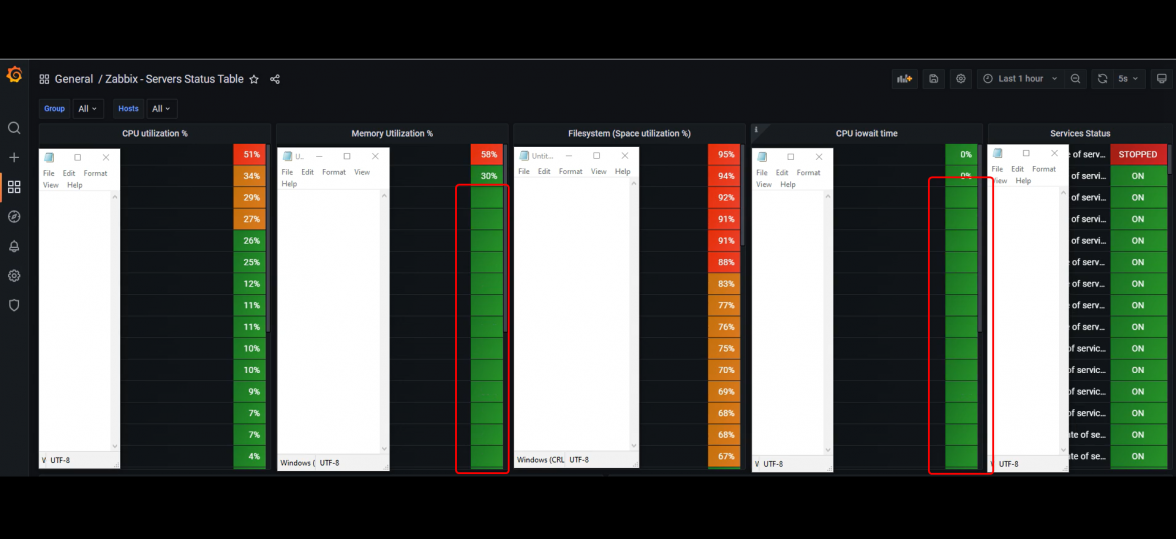
Task: Click scroll-down arrow in Notepad over Filesystem panel
Action: click(634, 445)
